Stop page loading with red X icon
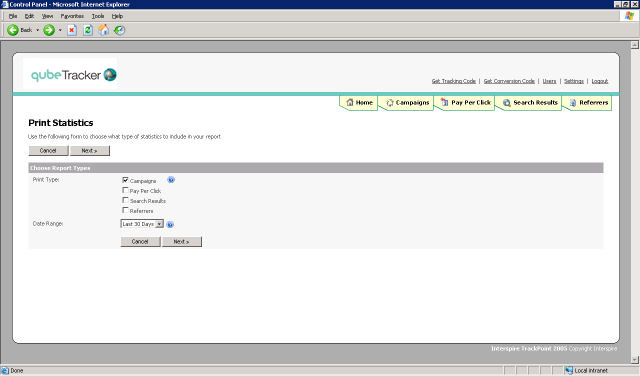This screenshot has width=640, height=377. click(72, 30)
